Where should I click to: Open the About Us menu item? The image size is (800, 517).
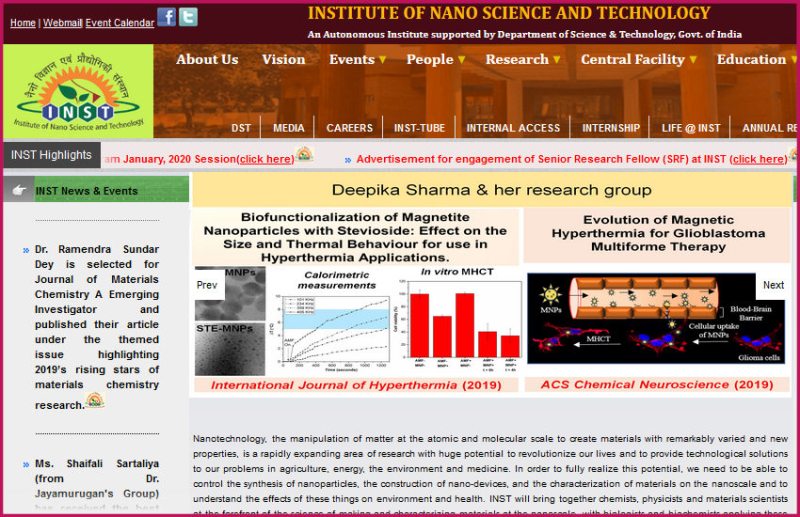207,60
